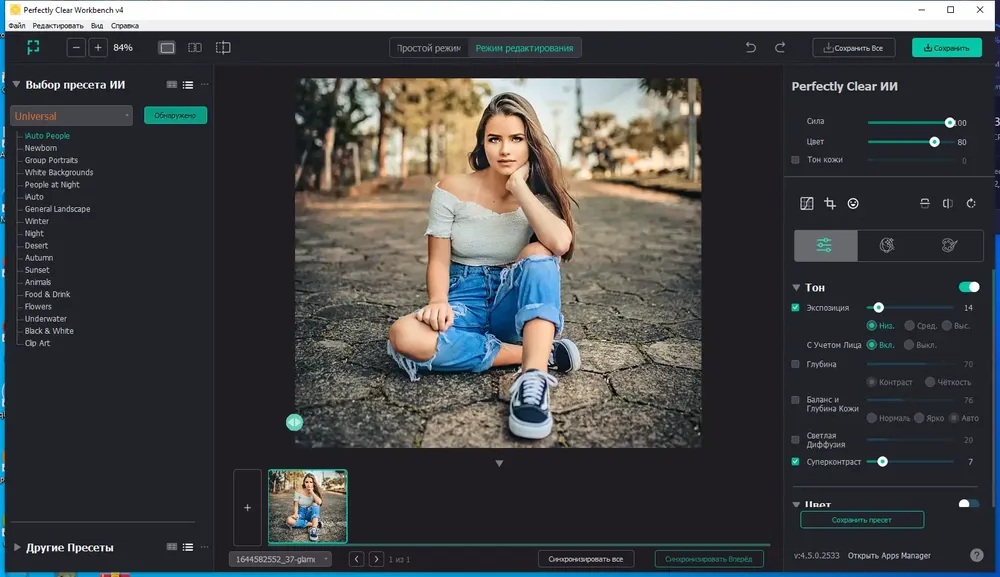The height and width of the screenshot is (577, 1000).
Task: Toggle the Тон section switch
Action: (x=969, y=287)
